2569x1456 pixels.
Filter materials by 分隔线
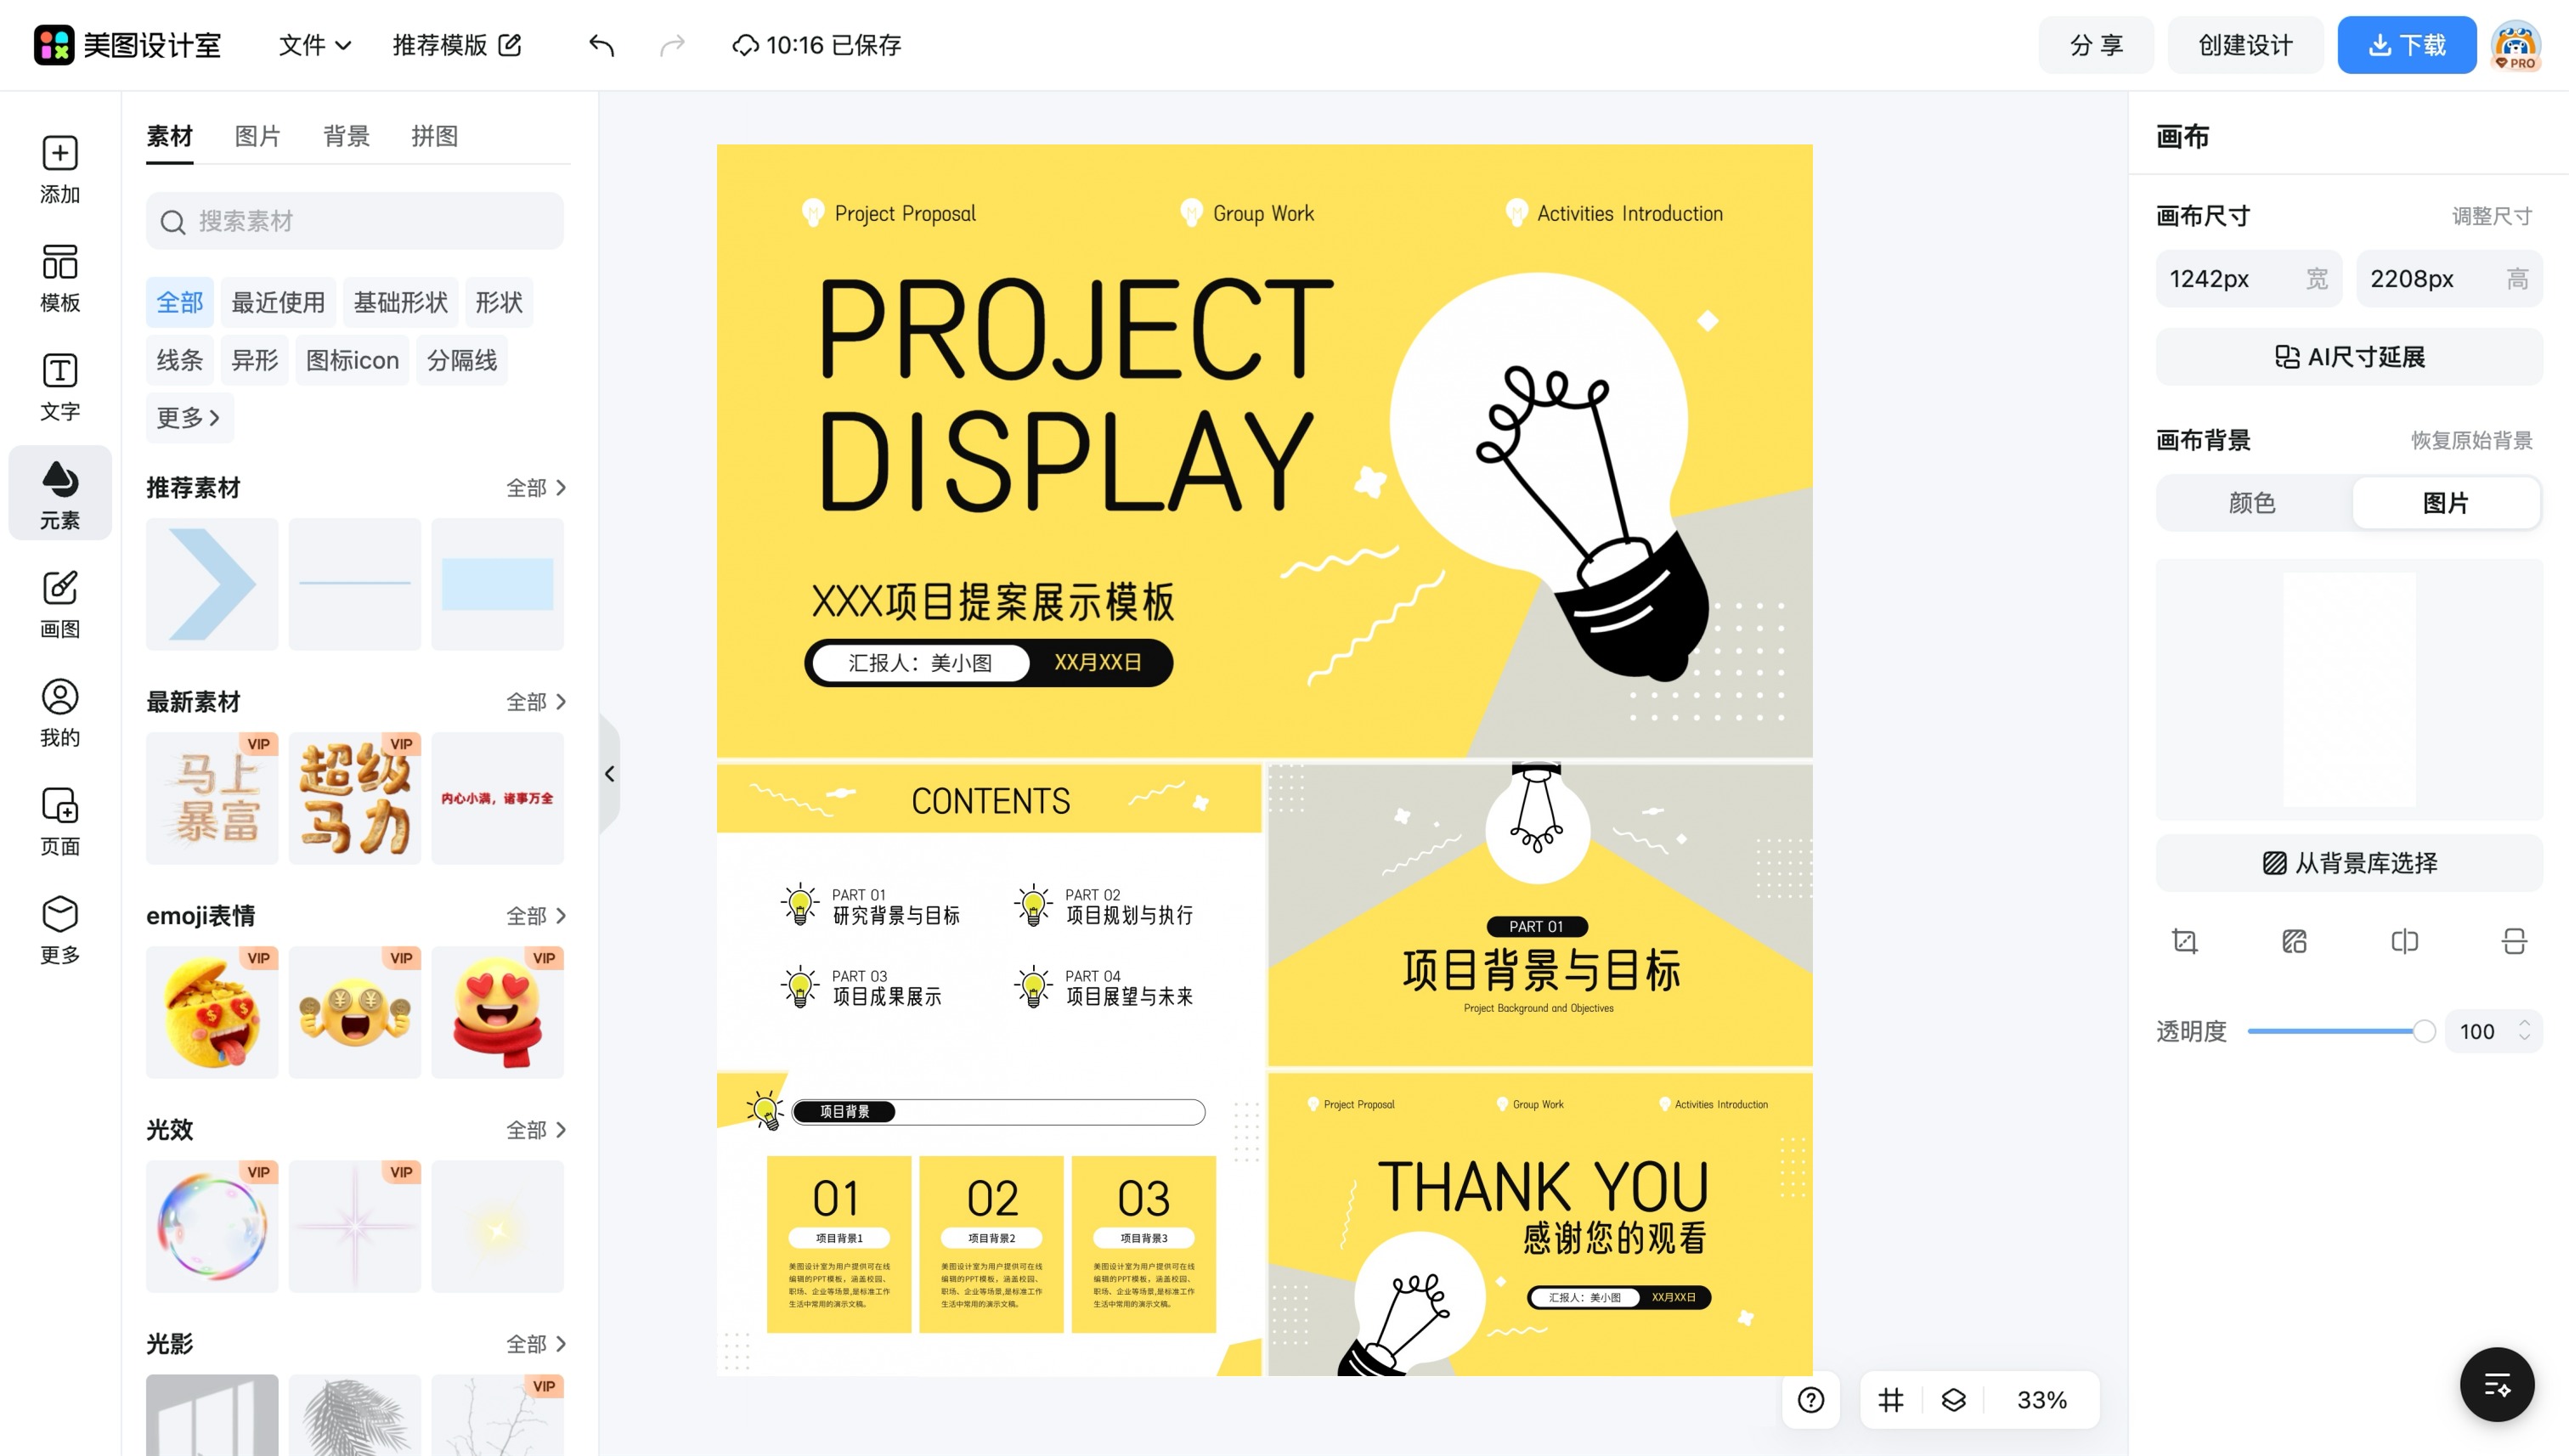(x=462, y=360)
